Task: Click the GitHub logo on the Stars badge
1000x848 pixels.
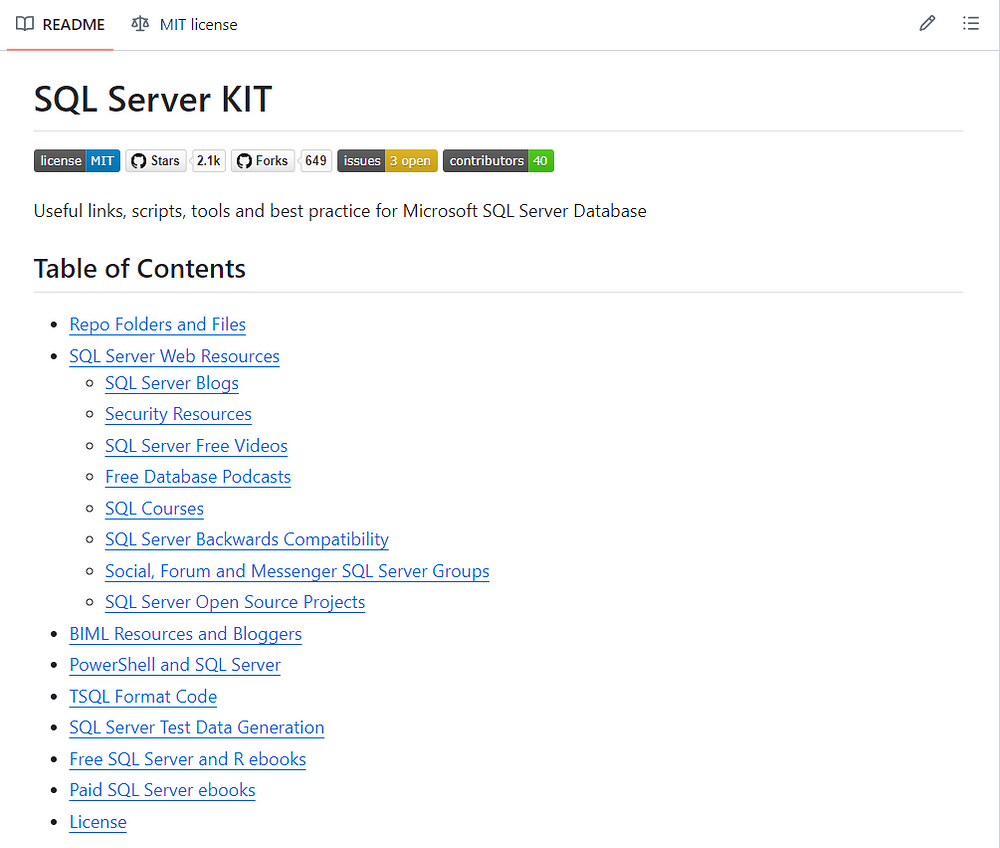Action: pos(134,160)
